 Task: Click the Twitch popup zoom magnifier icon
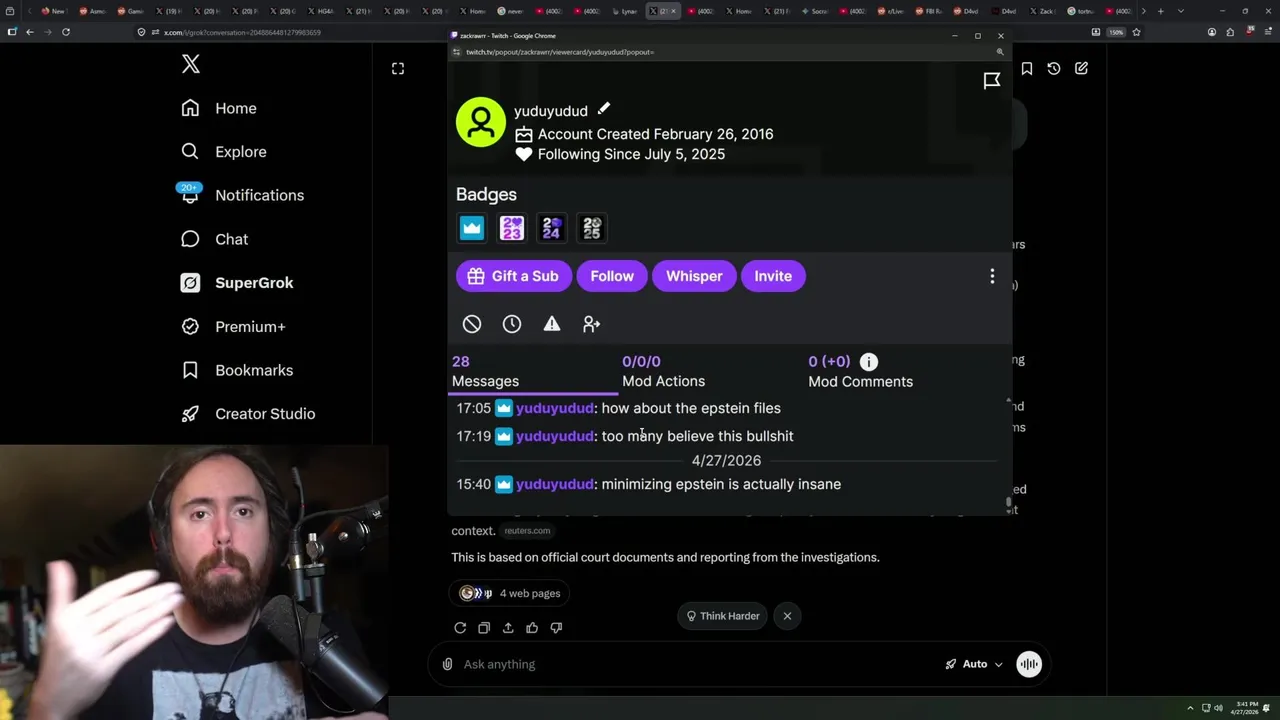1000,51
